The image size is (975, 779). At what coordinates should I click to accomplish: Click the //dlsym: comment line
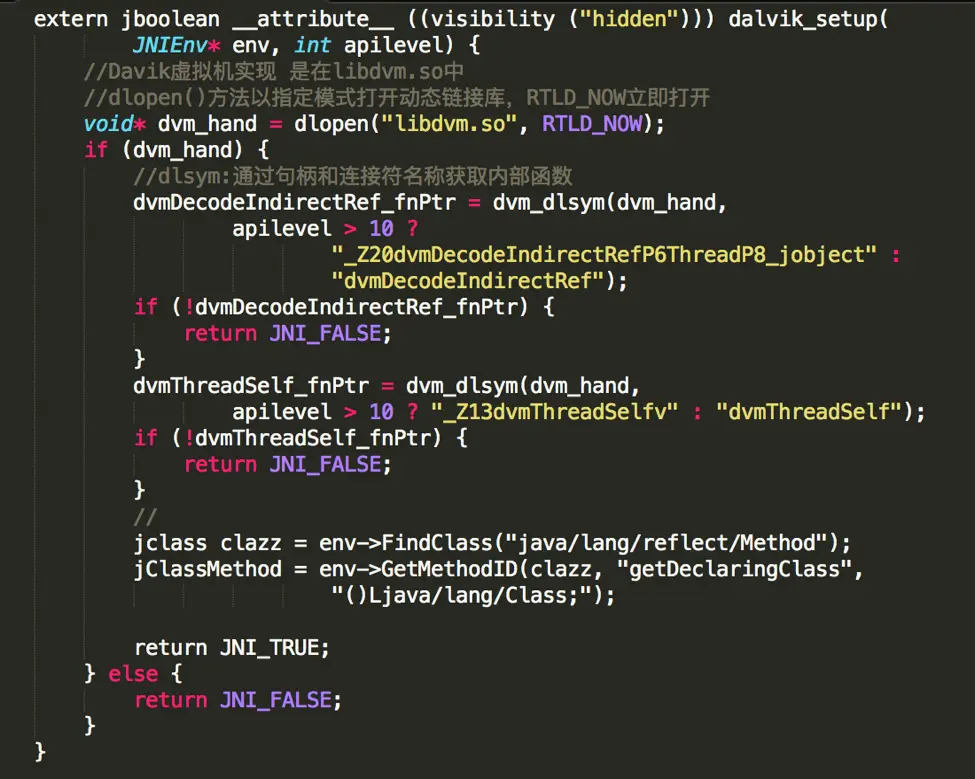pyautogui.click(x=353, y=176)
